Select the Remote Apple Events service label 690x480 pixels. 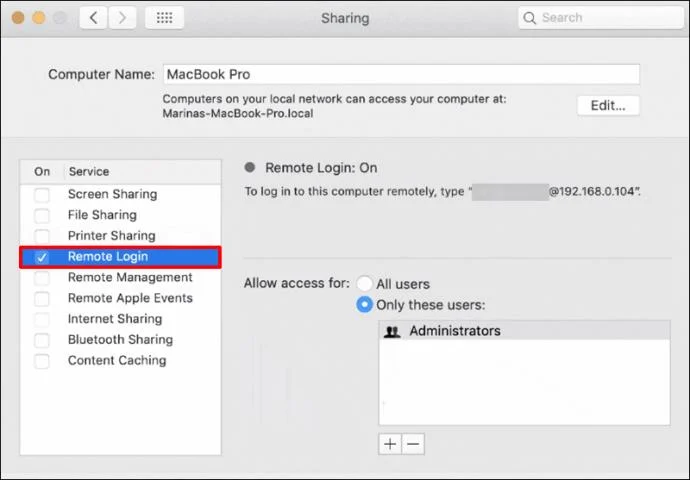[130, 298]
